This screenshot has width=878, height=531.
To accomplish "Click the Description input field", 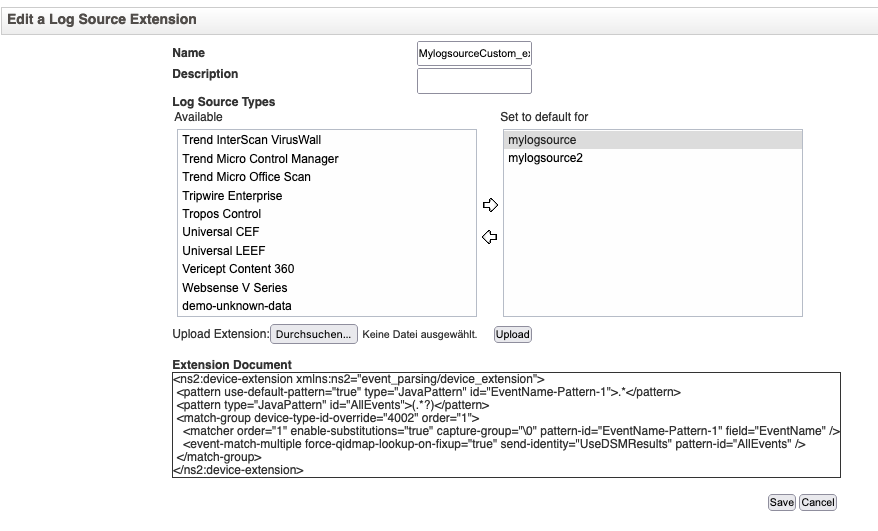I will (474, 81).
